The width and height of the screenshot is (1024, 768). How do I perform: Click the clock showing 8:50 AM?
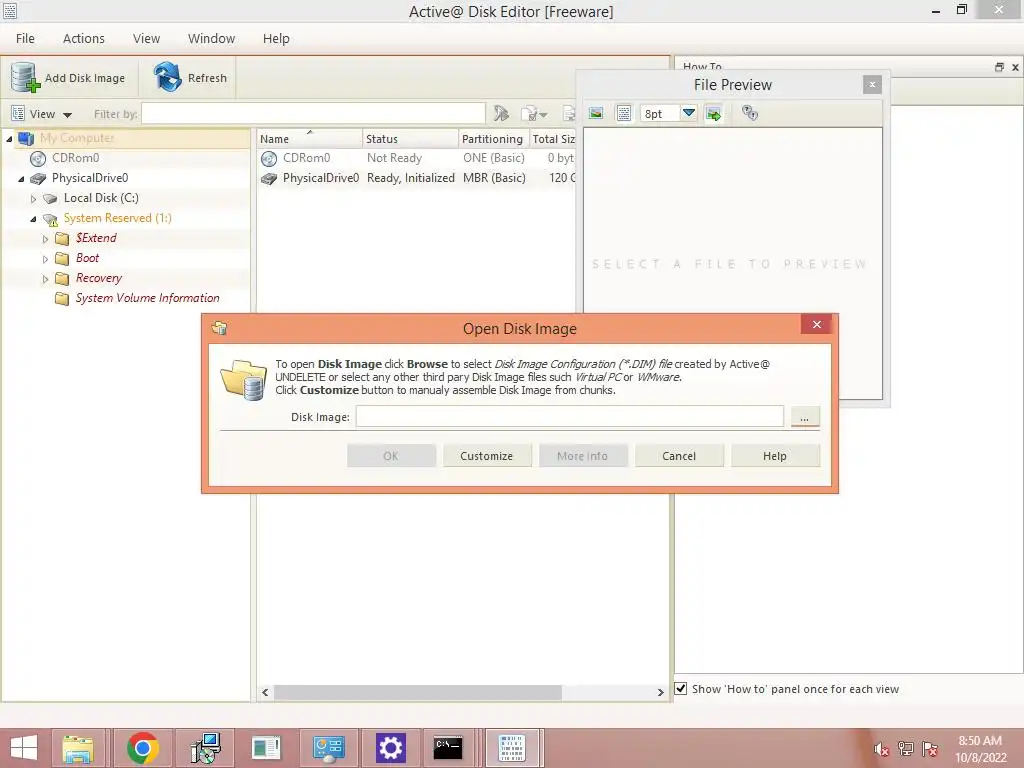tap(980, 741)
